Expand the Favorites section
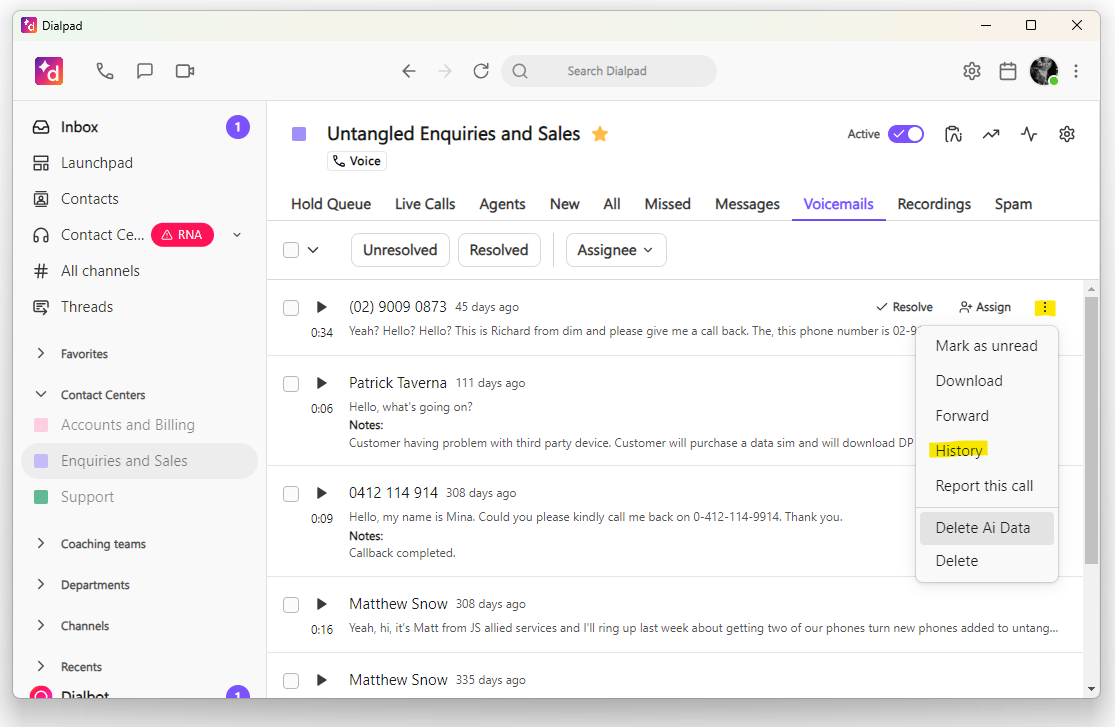This screenshot has height=727, width=1115. (41, 354)
